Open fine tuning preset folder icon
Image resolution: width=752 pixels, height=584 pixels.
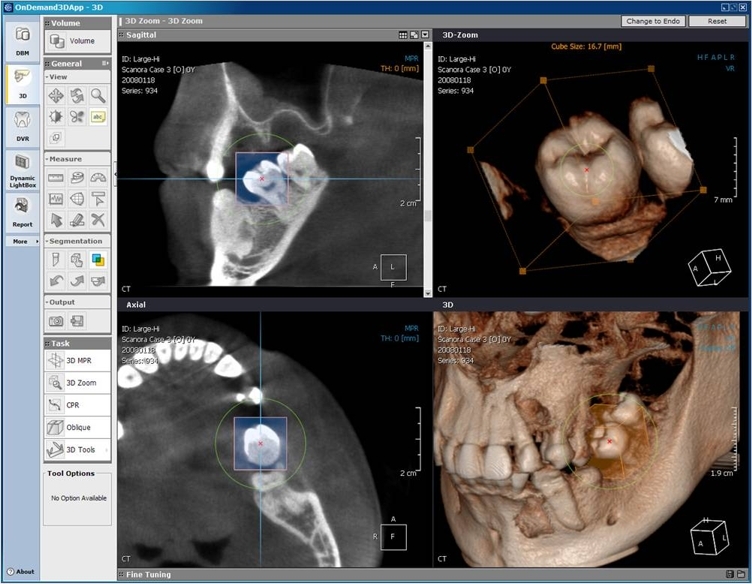[x=740, y=574]
